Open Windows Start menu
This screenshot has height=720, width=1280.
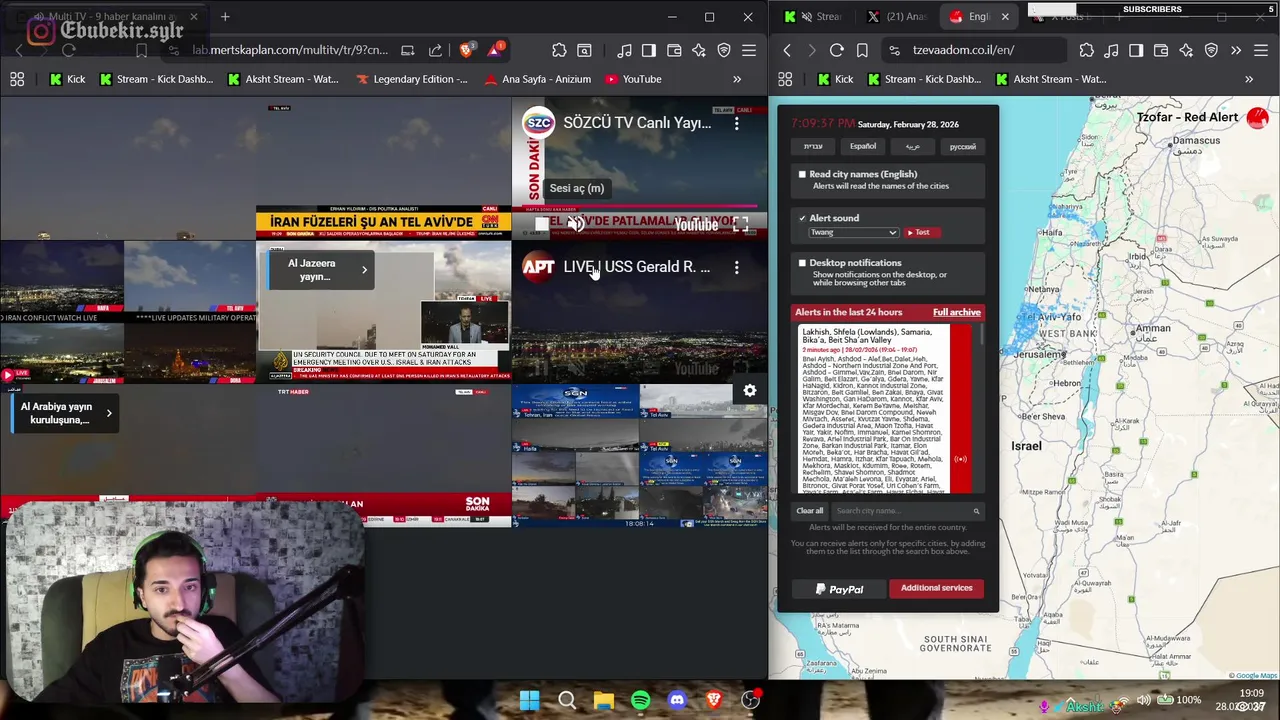(530, 701)
